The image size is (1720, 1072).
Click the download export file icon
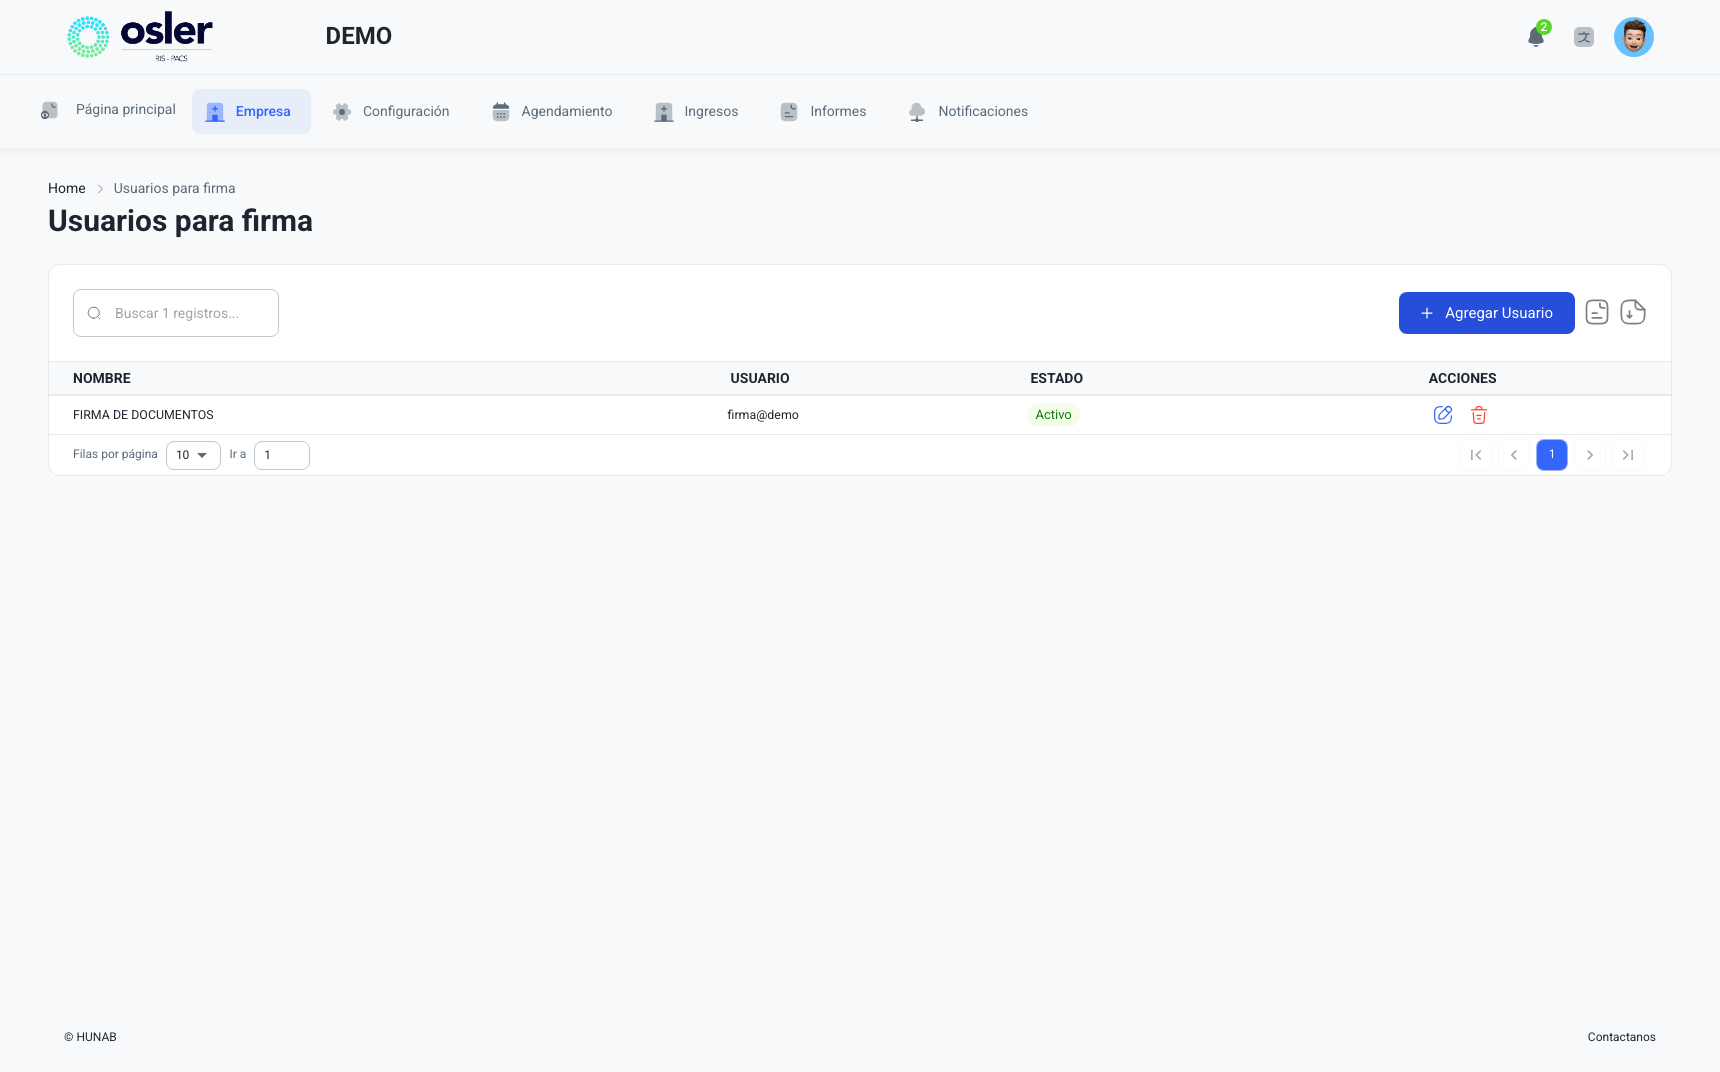[1633, 313]
